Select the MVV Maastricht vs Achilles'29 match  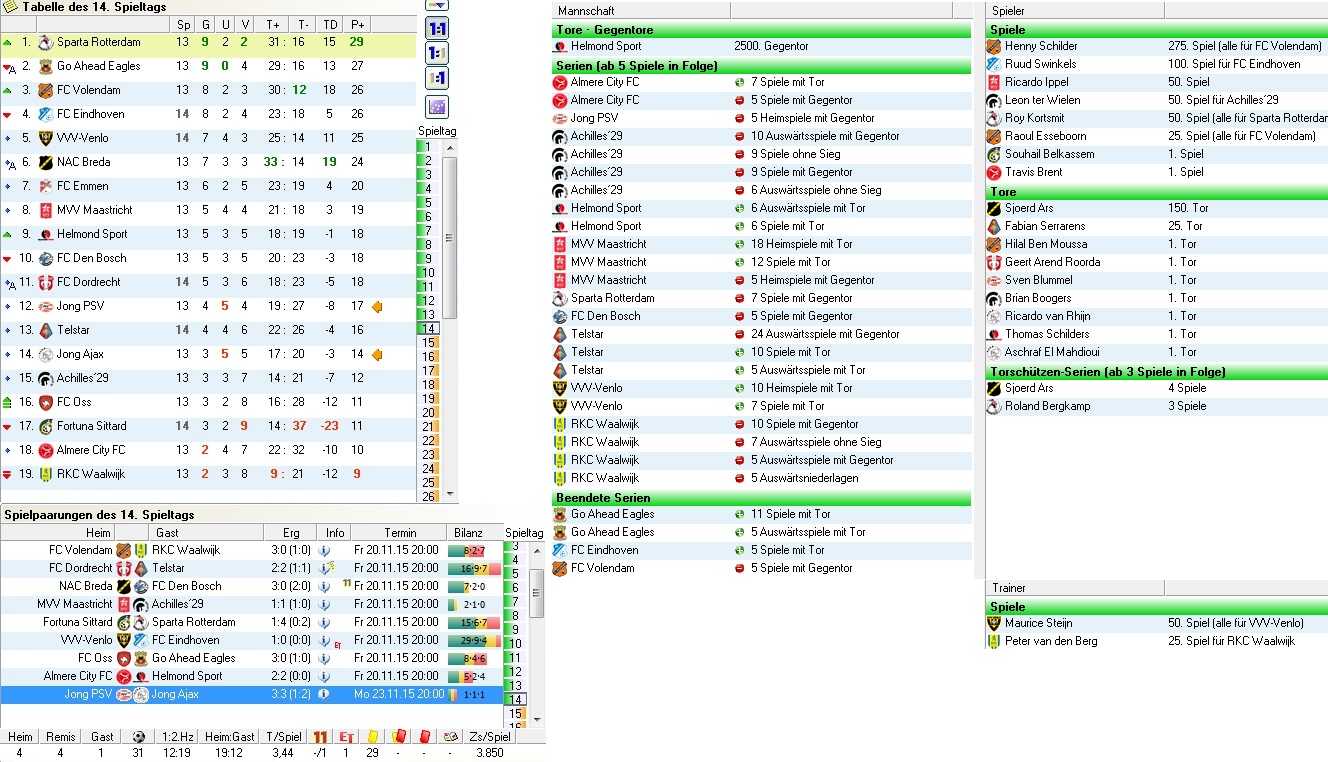click(251, 604)
